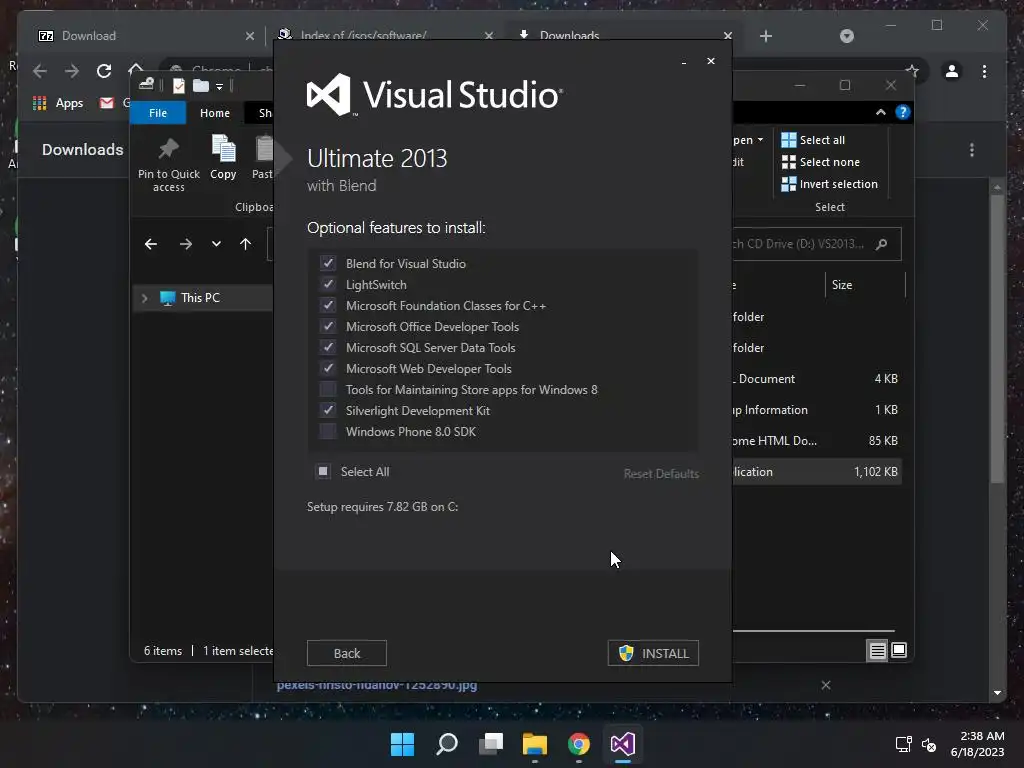1024x768 pixels.
Task: Switch to the Index of /isos/software/ tab
Action: pos(385,35)
